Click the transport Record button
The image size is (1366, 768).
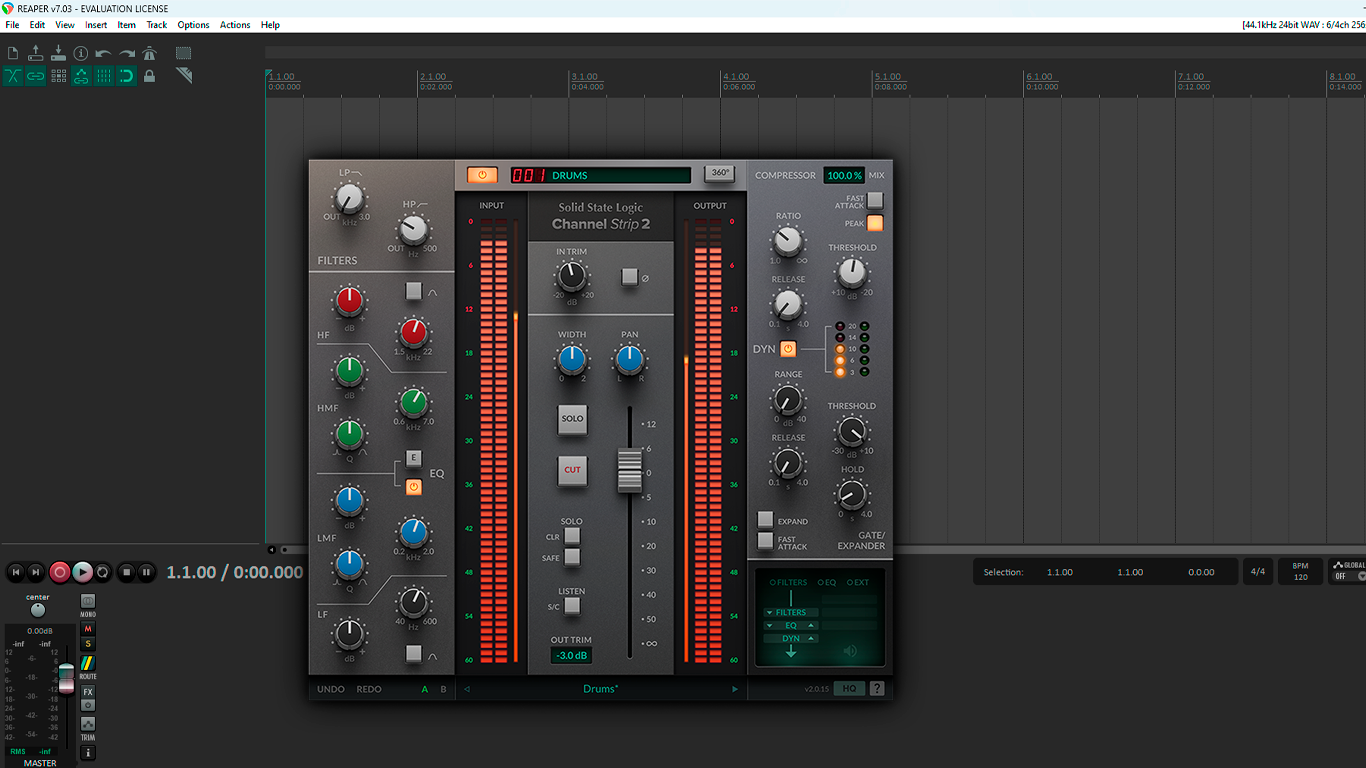pos(60,572)
